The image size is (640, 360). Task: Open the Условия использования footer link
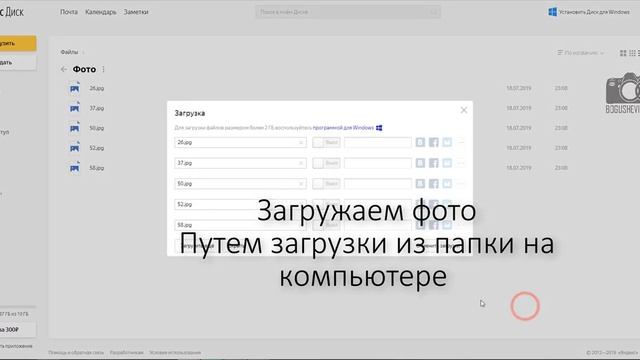coord(175,352)
